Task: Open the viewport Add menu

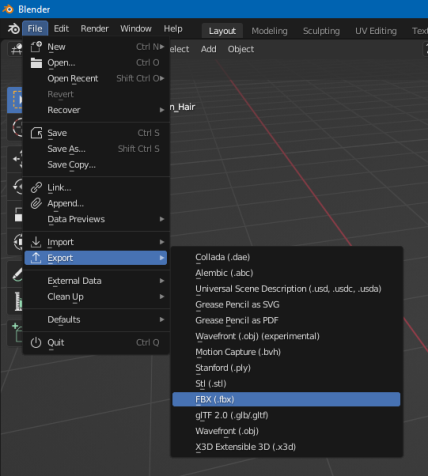Action: [x=208, y=49]
